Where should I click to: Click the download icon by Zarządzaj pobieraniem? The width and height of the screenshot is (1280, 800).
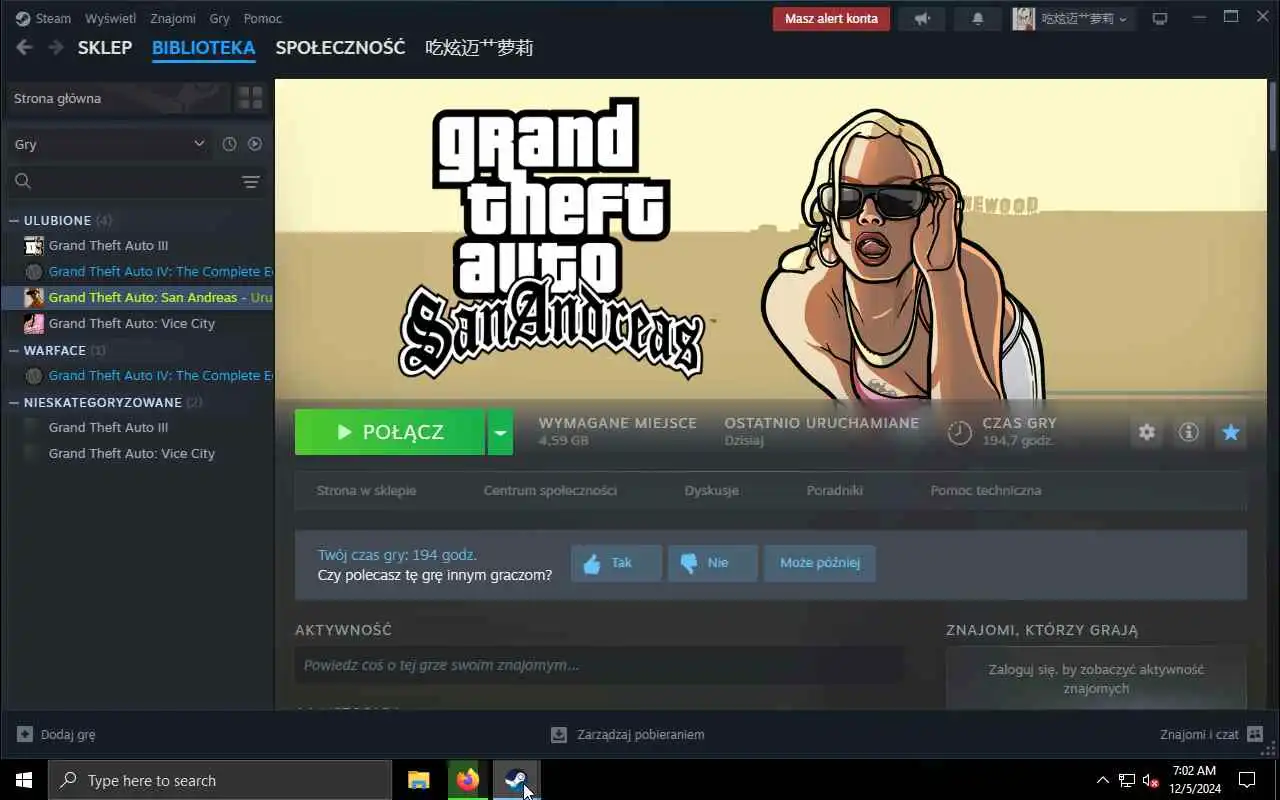point(559,734)
